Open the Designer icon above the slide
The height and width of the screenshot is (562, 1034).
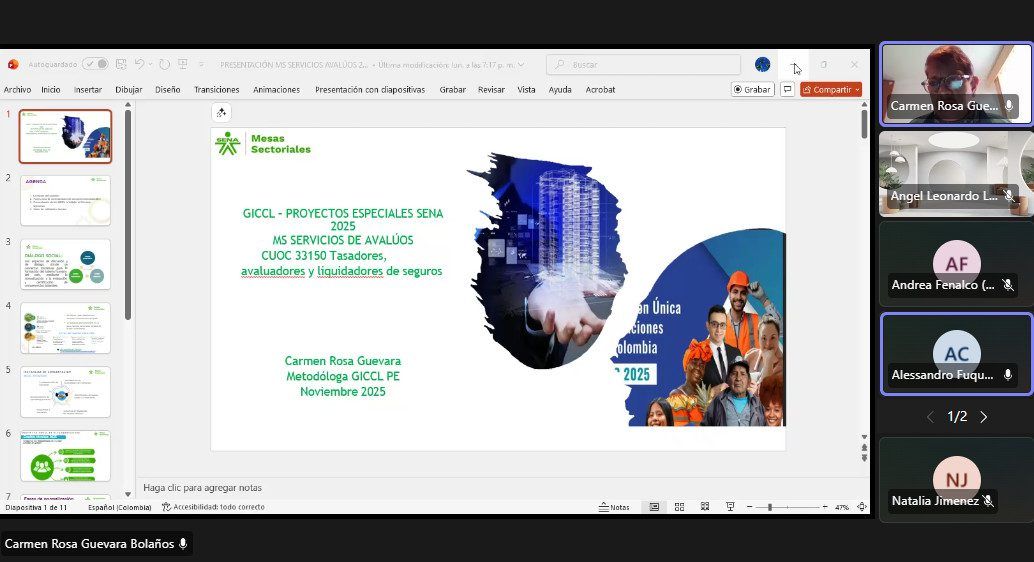point(221,113)
